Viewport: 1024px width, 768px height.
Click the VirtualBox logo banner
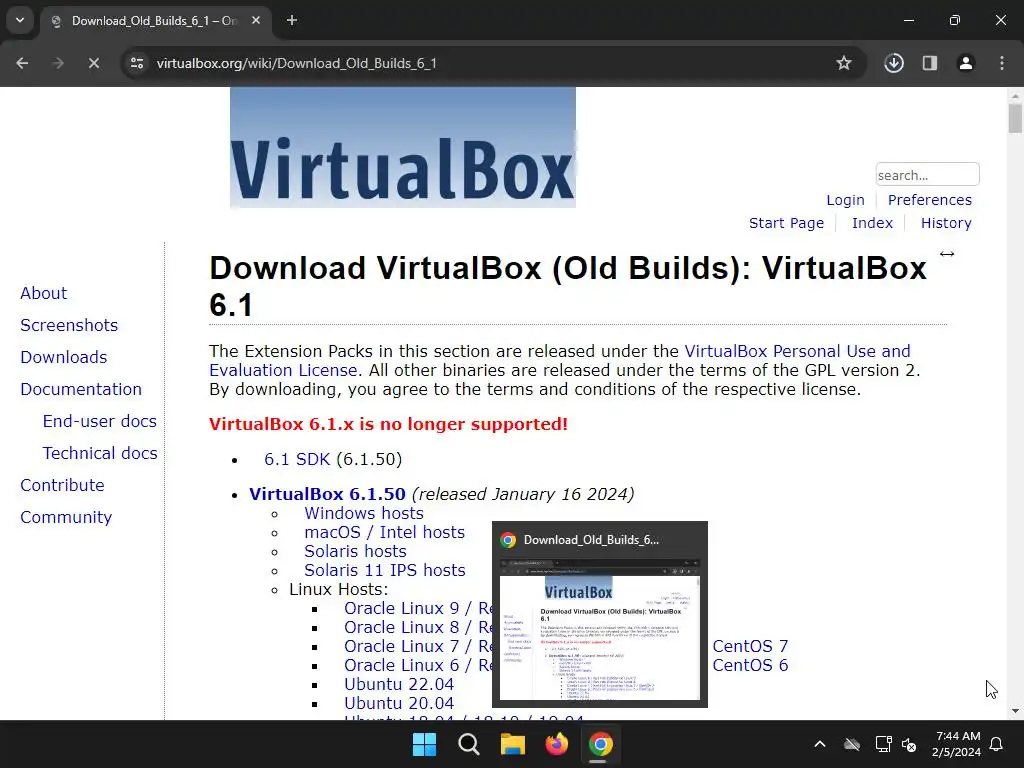(x=402, y=148)
